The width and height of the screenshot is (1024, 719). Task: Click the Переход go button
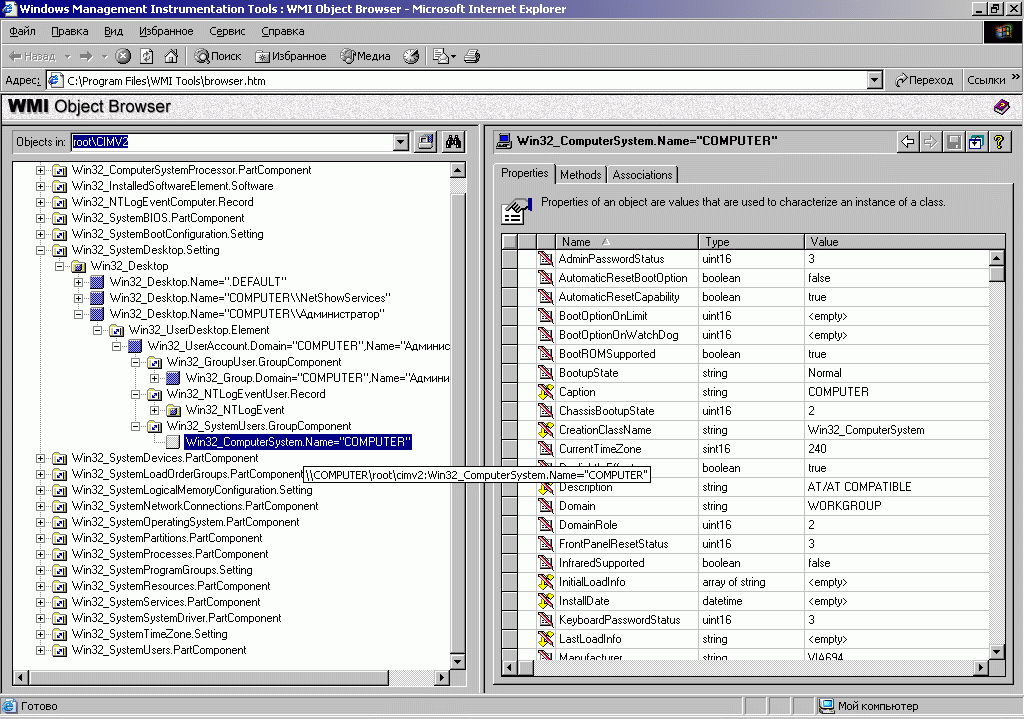[x=923, y=80]
